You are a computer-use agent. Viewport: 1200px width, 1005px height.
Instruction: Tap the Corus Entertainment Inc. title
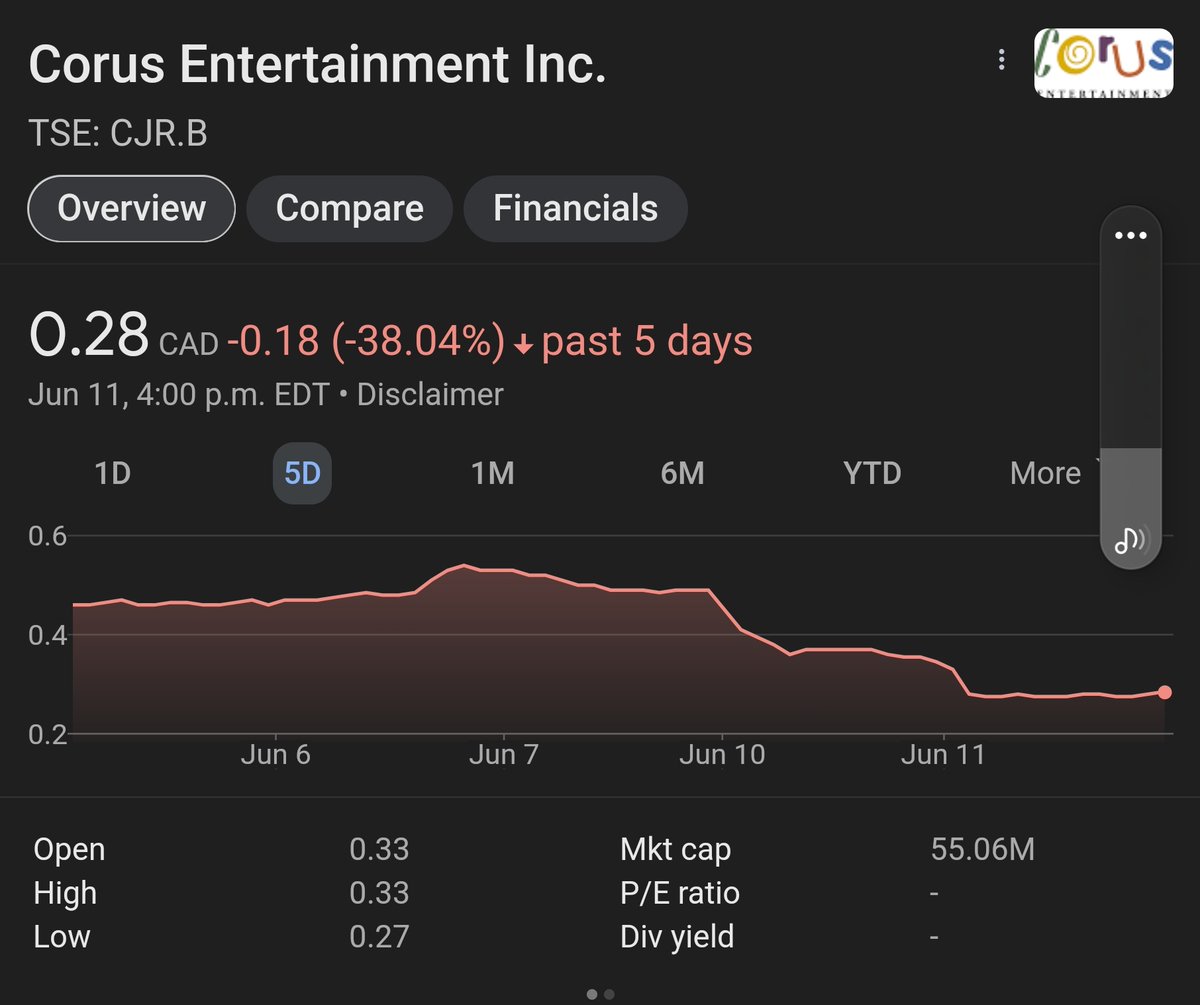[318, 66]
